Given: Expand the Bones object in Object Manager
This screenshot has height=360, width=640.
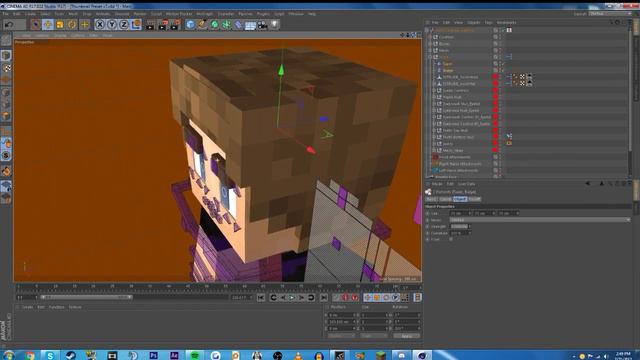Looking at the screenshot, I should [430, 44].
